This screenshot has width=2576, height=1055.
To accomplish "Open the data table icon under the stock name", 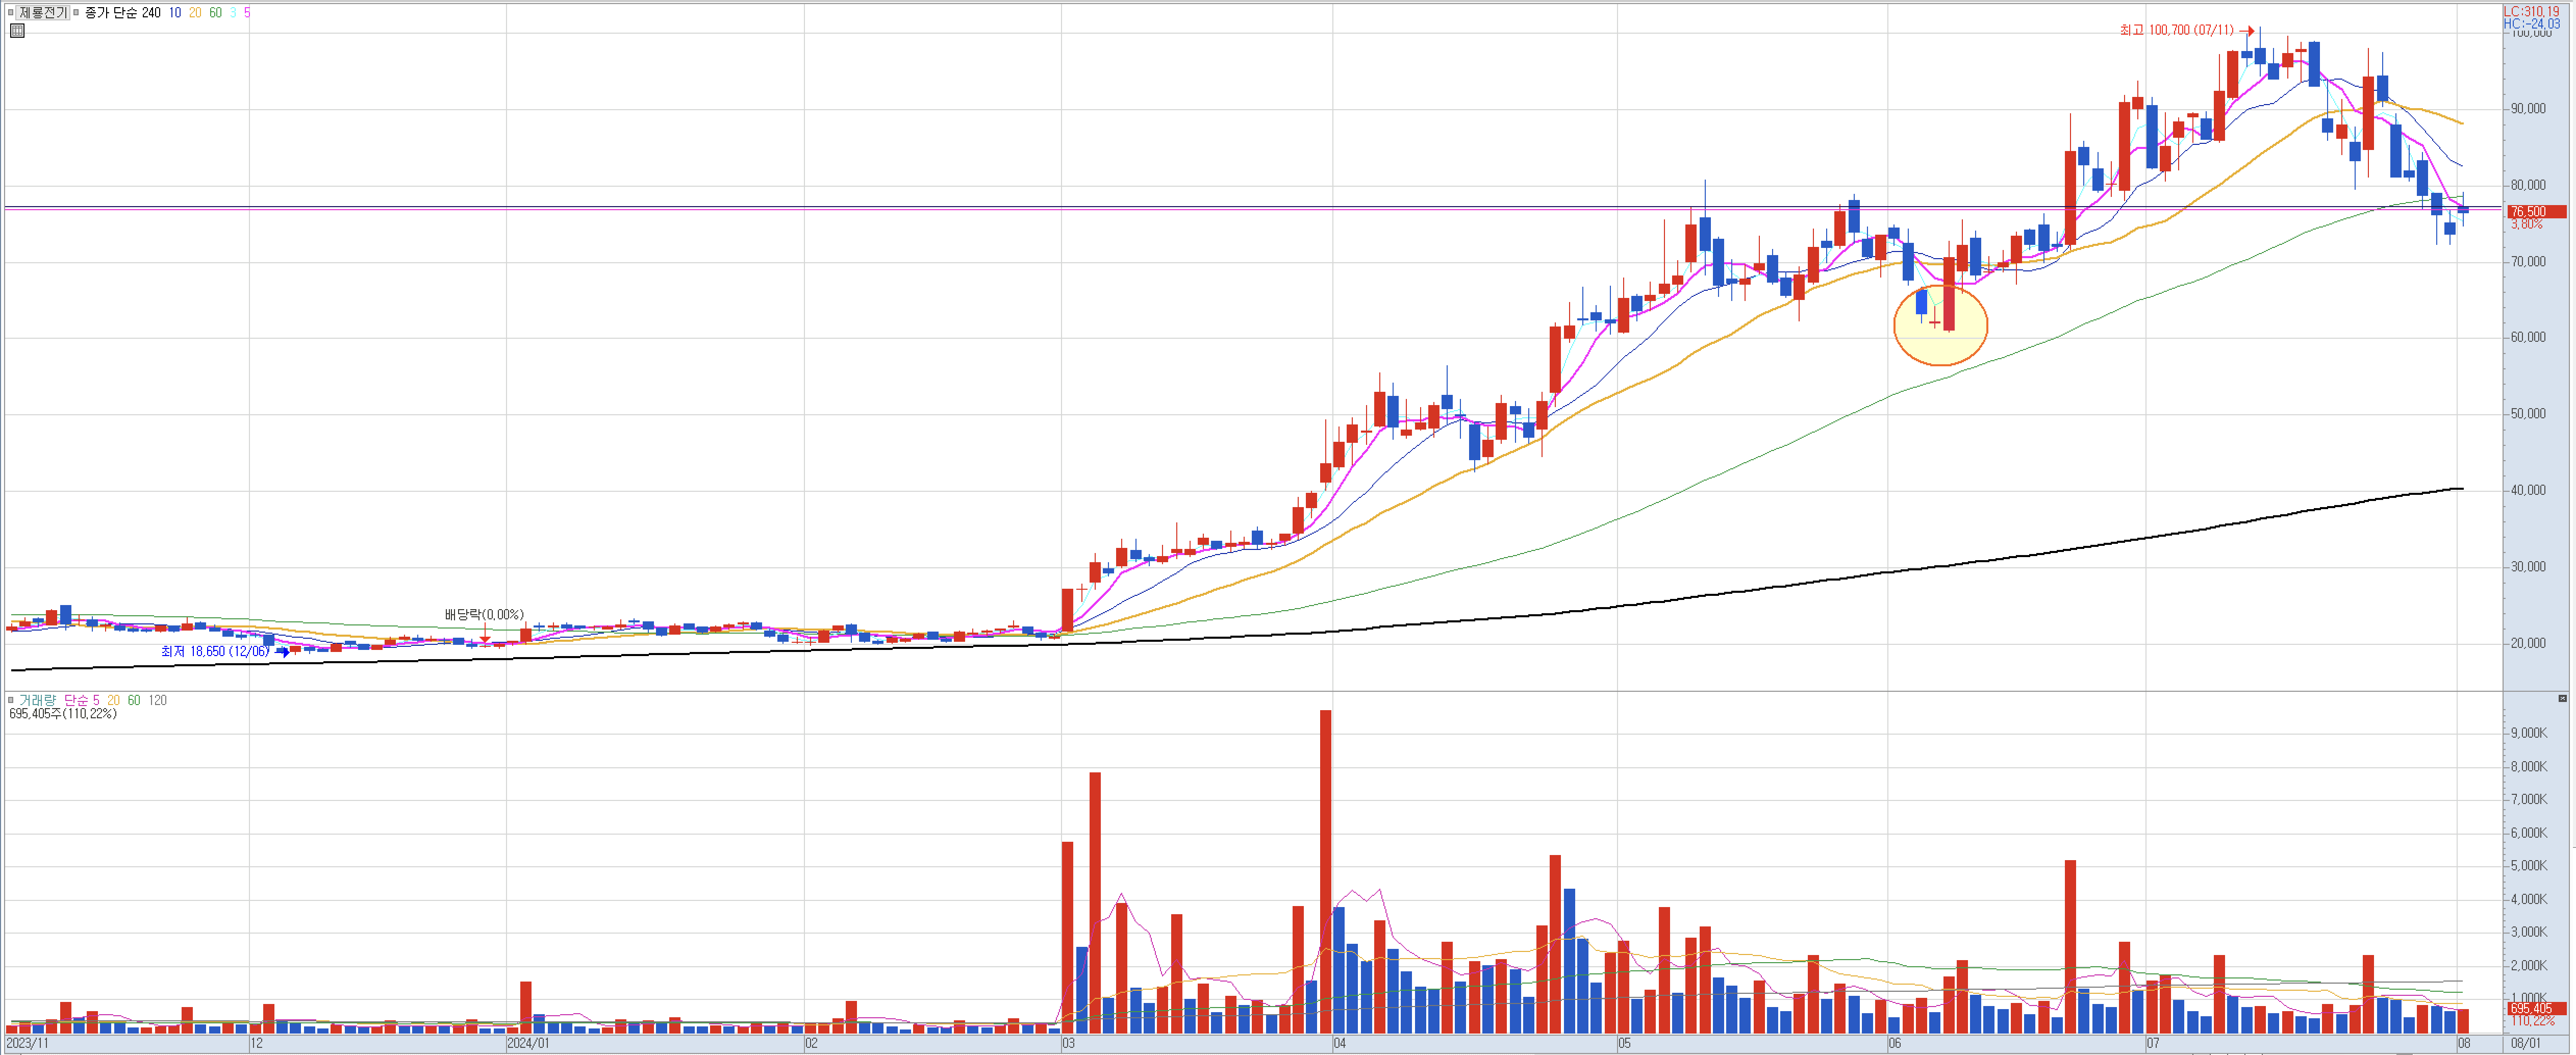I will [x=17, y=31].
